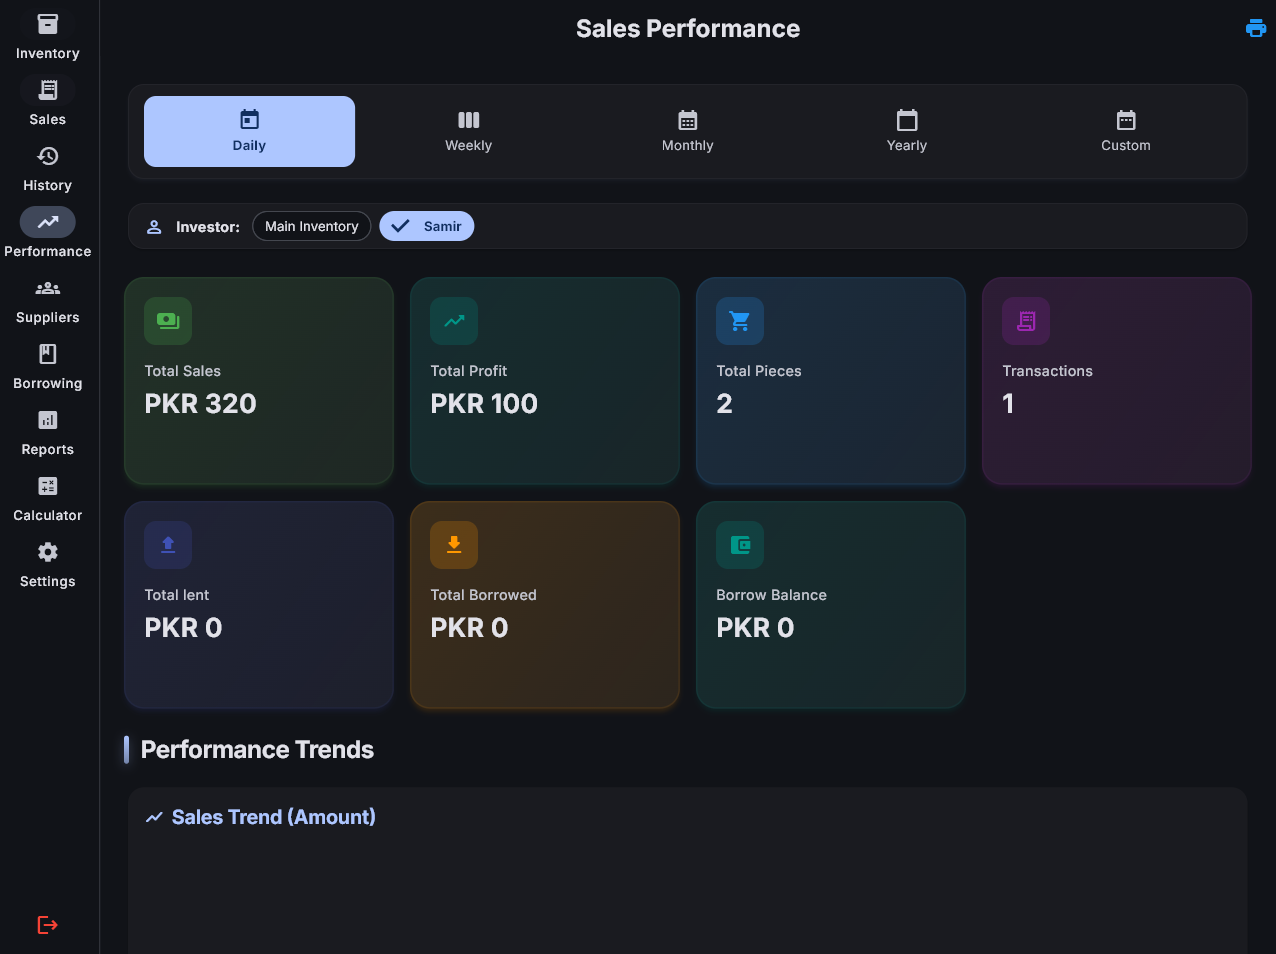Click the Total Profit label
Screen dimensions: 1276x954
(469, 371)
